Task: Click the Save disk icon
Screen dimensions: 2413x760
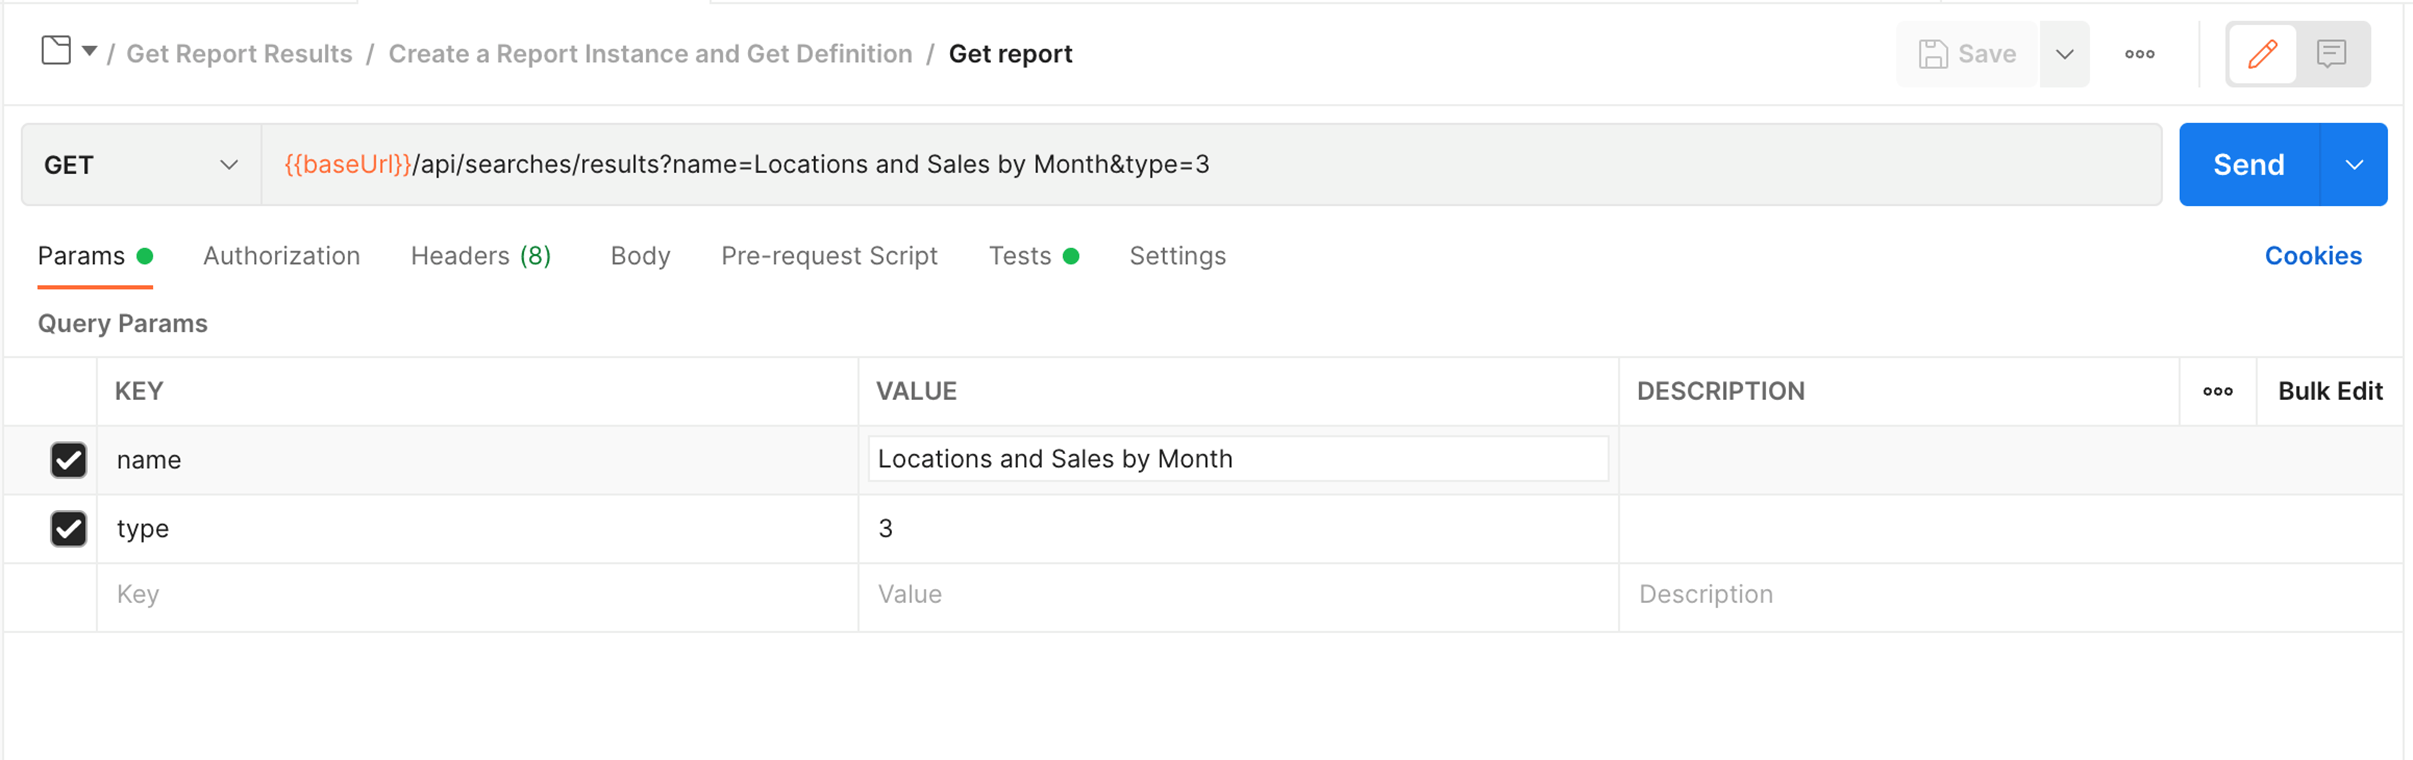Action: [x=1932, y=54]
